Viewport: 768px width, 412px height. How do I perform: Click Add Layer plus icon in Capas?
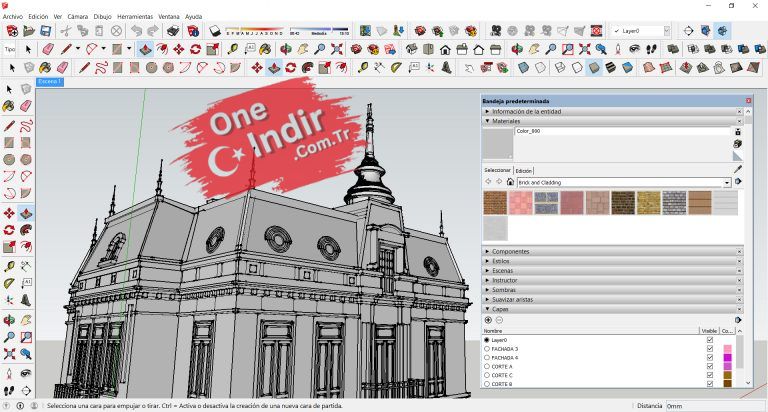coord(488,320)
